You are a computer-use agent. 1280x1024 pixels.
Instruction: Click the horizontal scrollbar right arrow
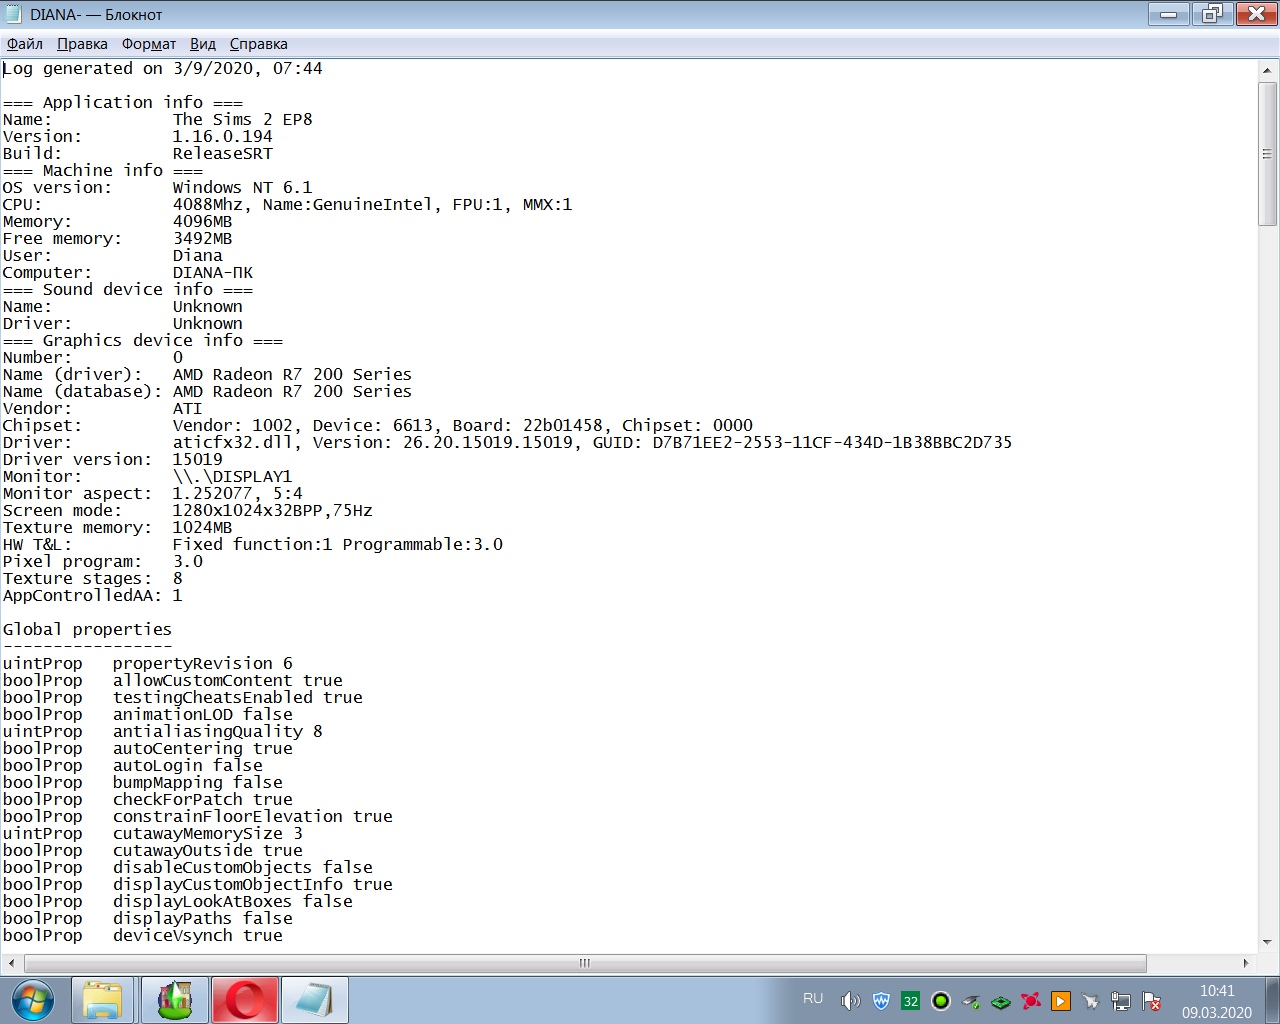coord(1245,963)
